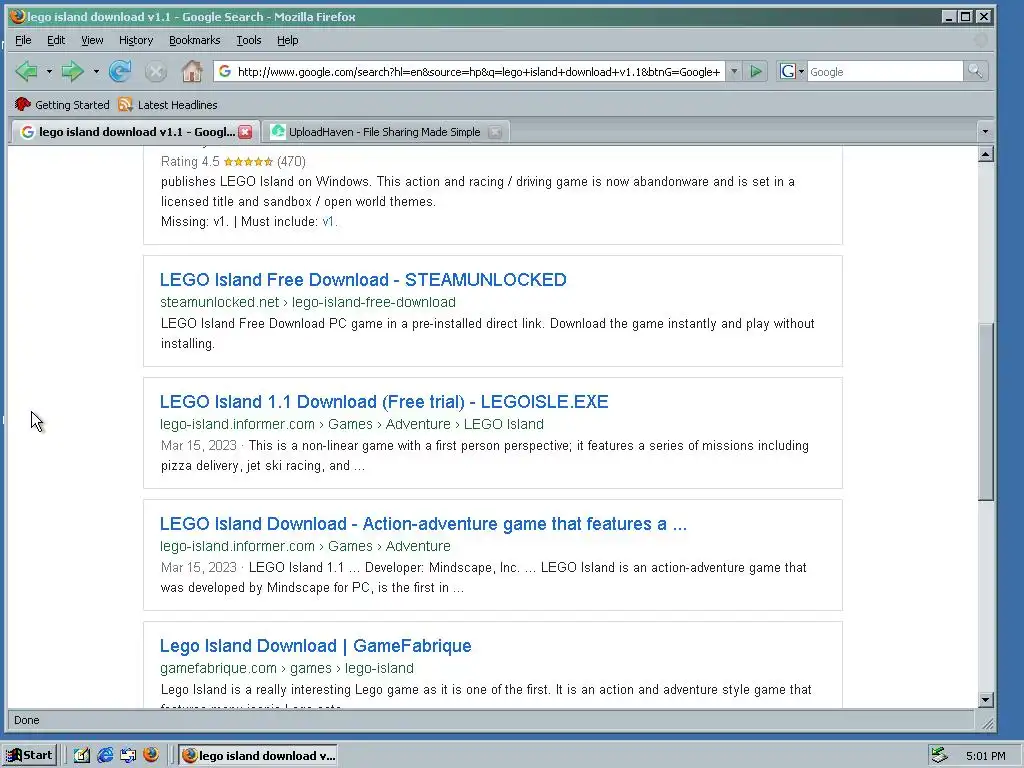Click the Latest Headlines bookmark label
The width and height of the screenshot is (1024, 768).
click(x=178, y=104)
